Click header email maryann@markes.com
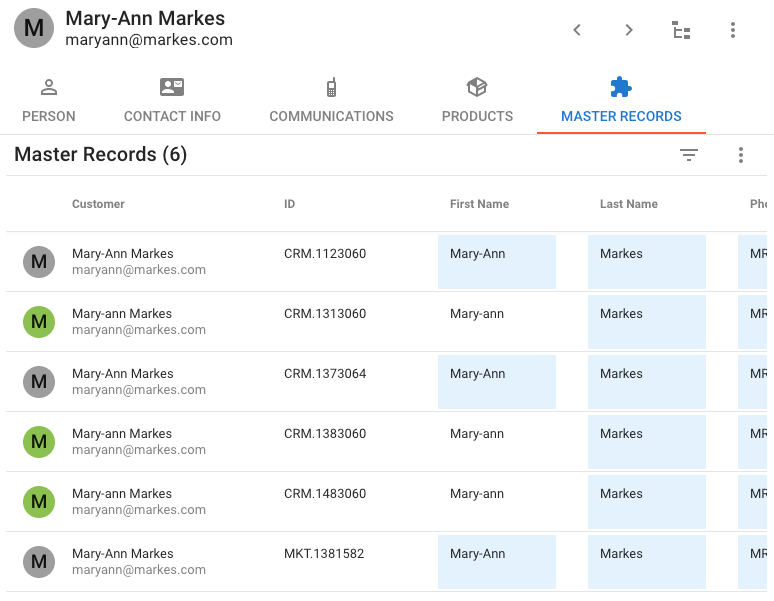This screenshot has width=774, height=601. (149, 40)
